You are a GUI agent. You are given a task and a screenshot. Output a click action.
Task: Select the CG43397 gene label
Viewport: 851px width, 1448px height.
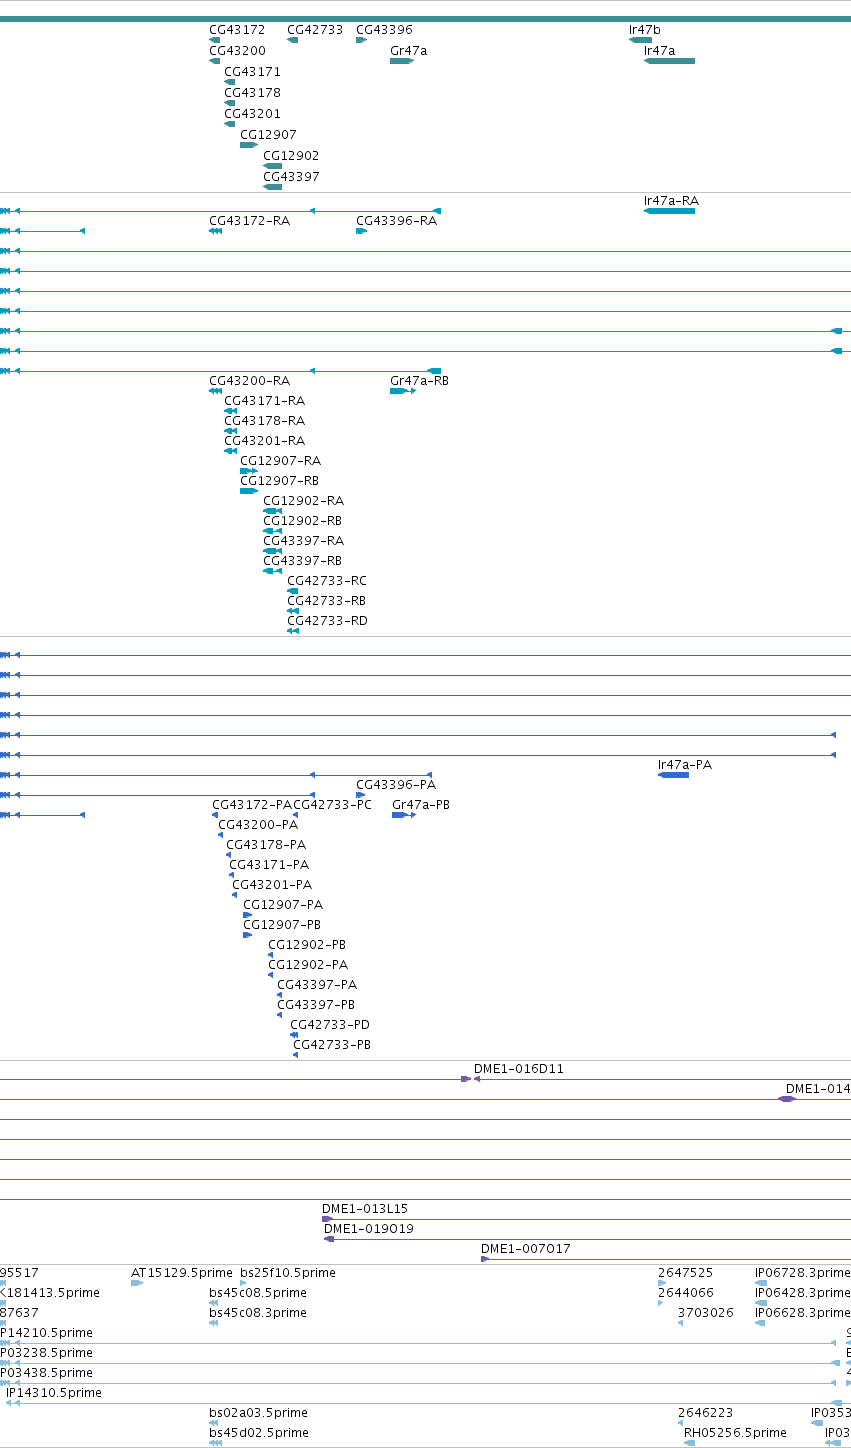coord(291,177)
